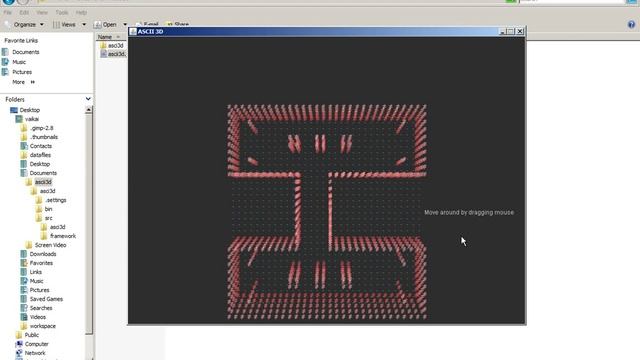Open the Name column dropdown arrow
The width and height of the screenshot is (640, 360).
coord(118,37)
